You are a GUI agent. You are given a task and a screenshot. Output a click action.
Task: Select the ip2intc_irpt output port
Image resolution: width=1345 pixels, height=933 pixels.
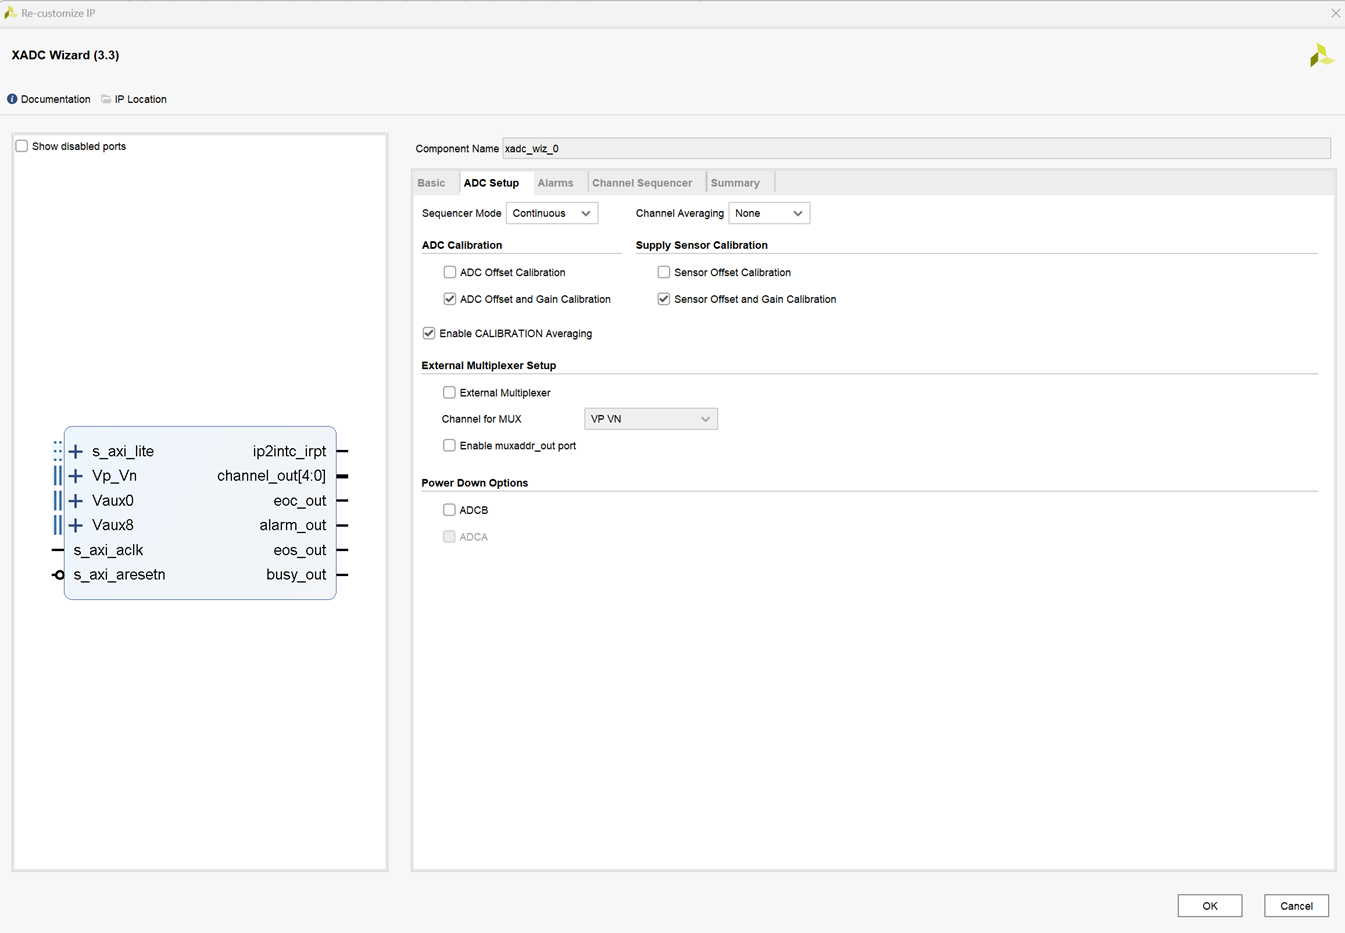pos(290,452)
